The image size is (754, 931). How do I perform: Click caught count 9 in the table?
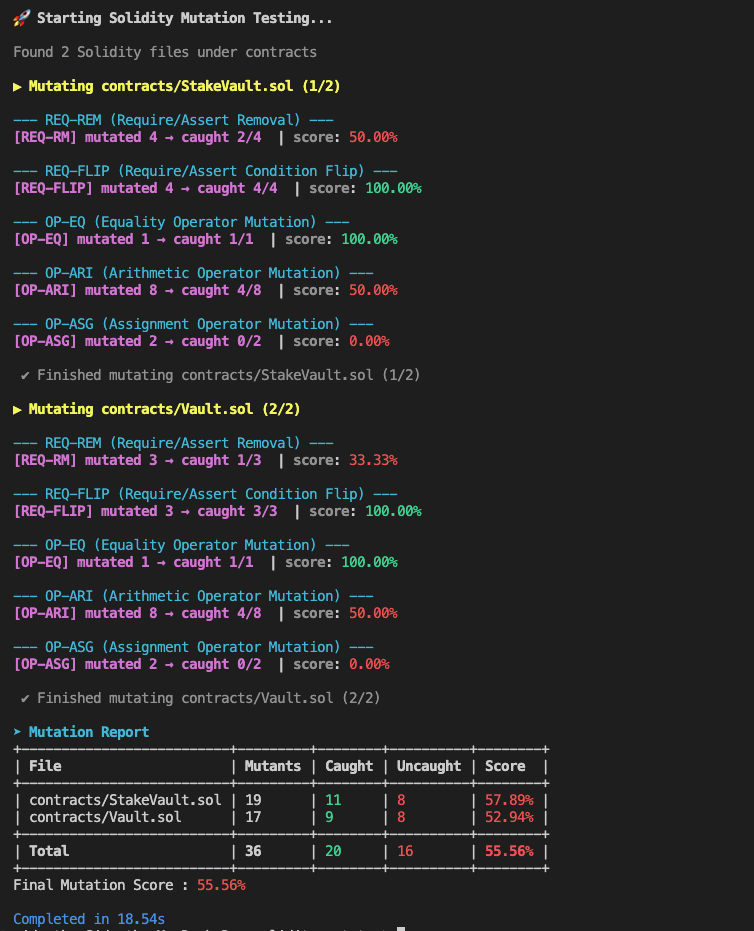(329, 818)
